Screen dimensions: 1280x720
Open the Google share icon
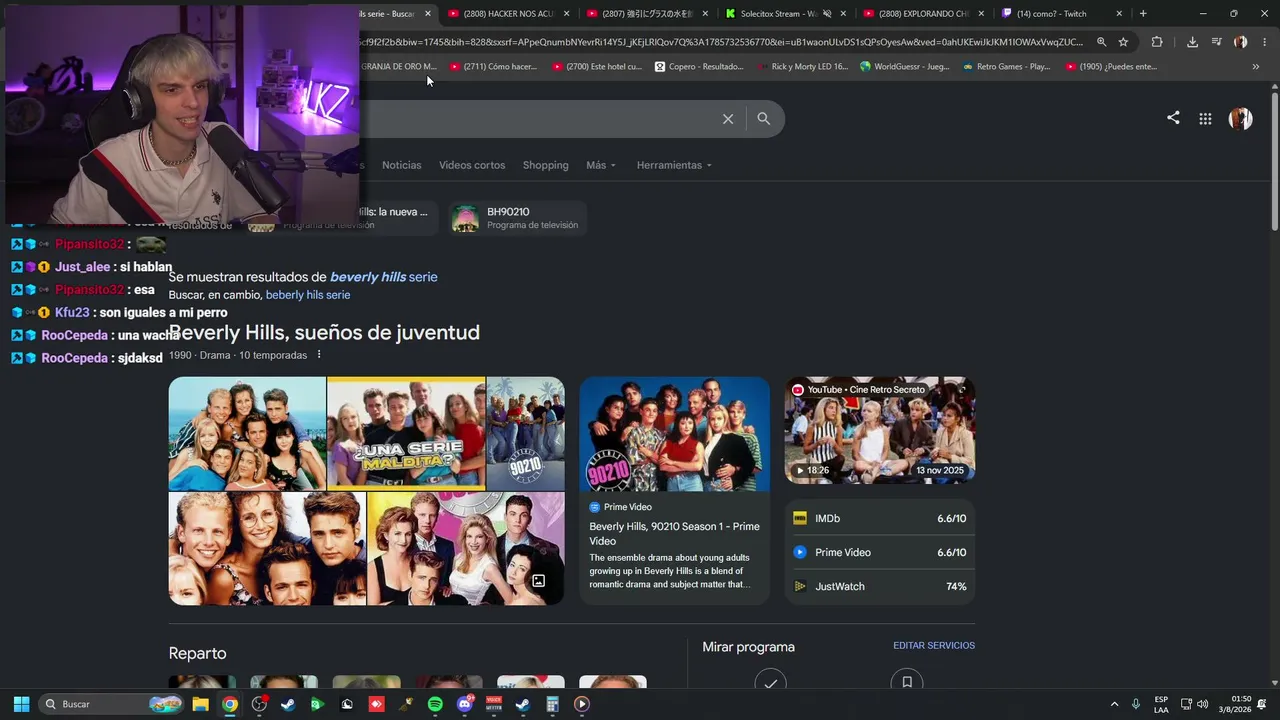coord(1173,118)
